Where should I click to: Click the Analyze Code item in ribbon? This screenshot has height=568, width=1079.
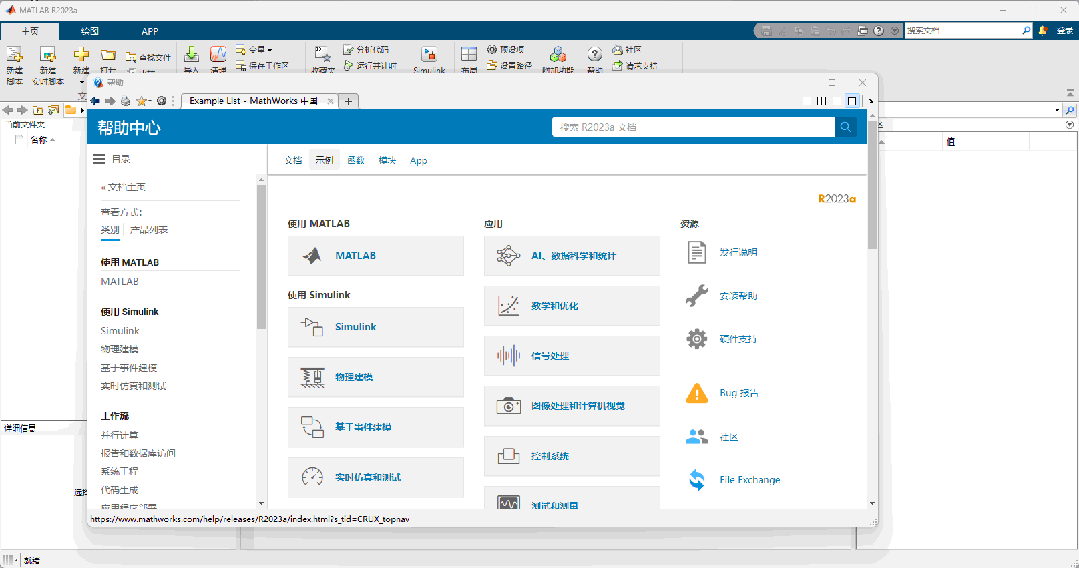(366, 50)
